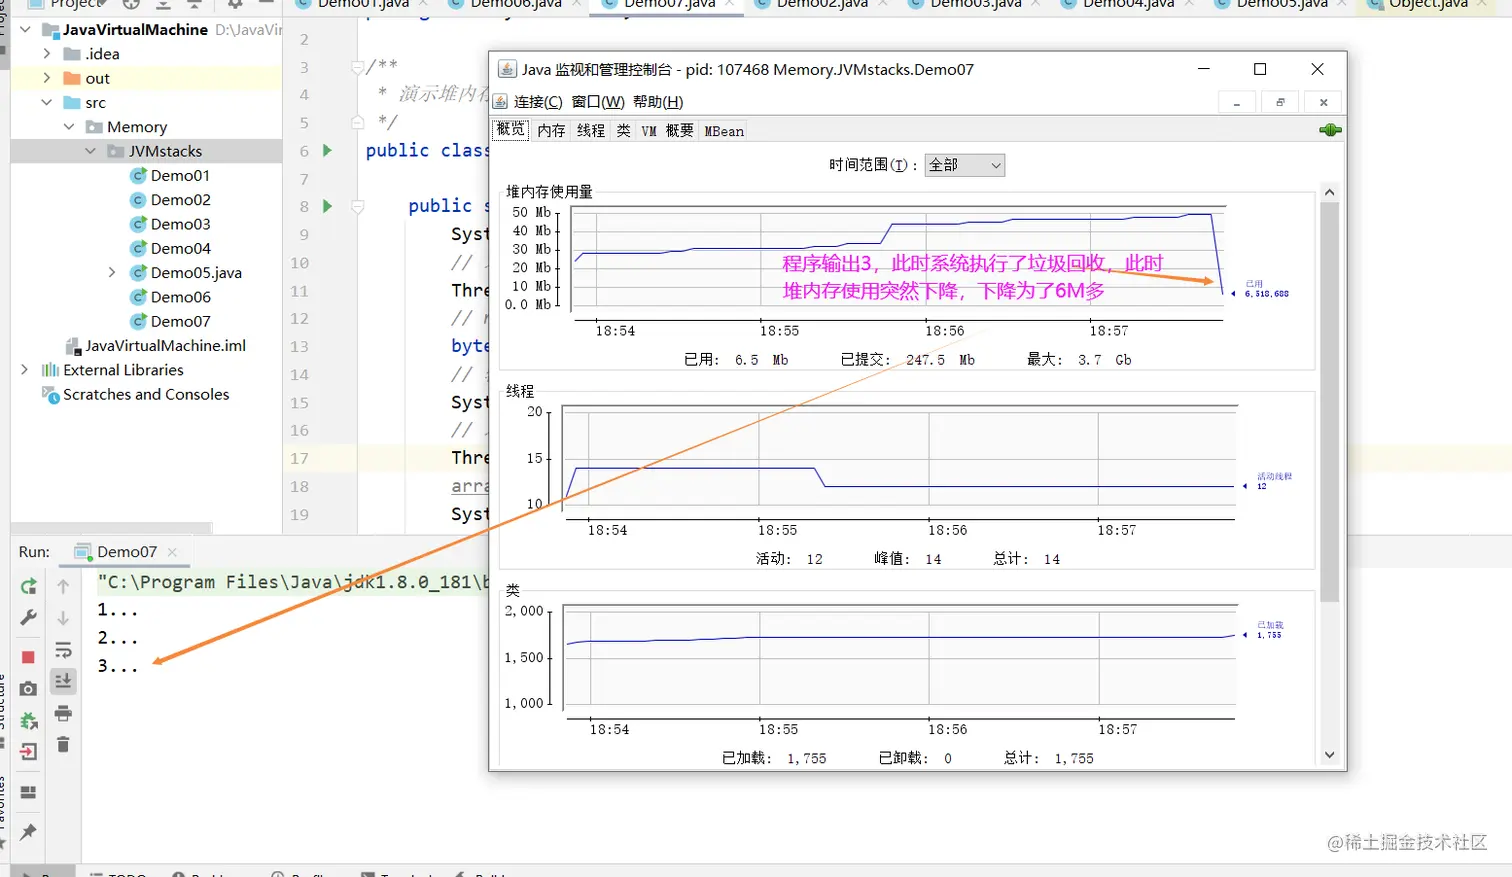Viewport: 1512px width, 877px height.
Task: Collapse the JavaVirtualMachine project root
Action: coord(25,29)
